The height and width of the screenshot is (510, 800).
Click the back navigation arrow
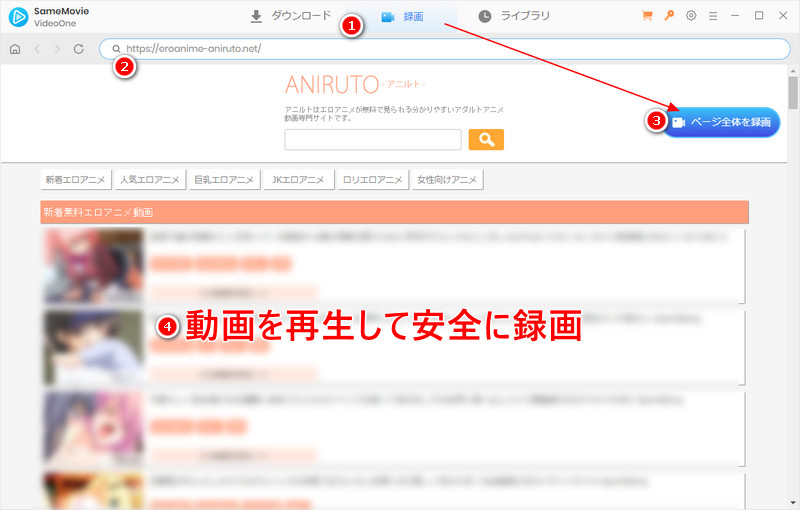(37, 49)
